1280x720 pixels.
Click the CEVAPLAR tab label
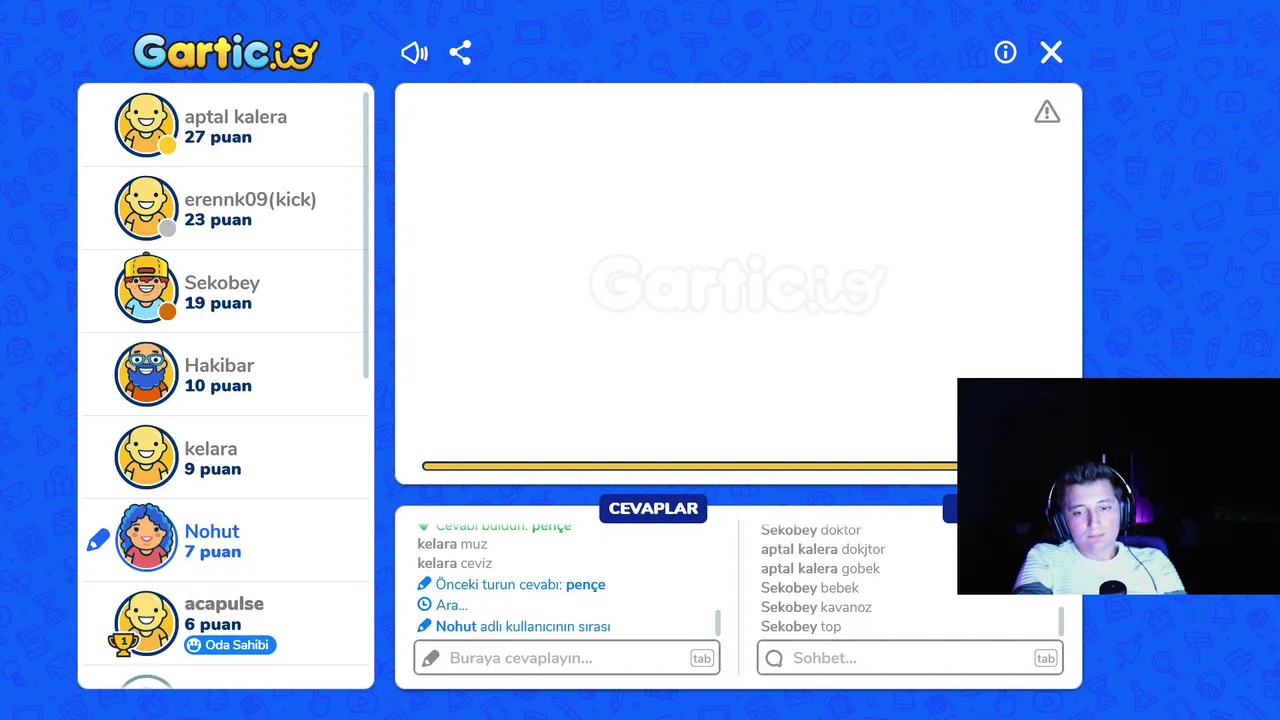[x=653, y=508]
